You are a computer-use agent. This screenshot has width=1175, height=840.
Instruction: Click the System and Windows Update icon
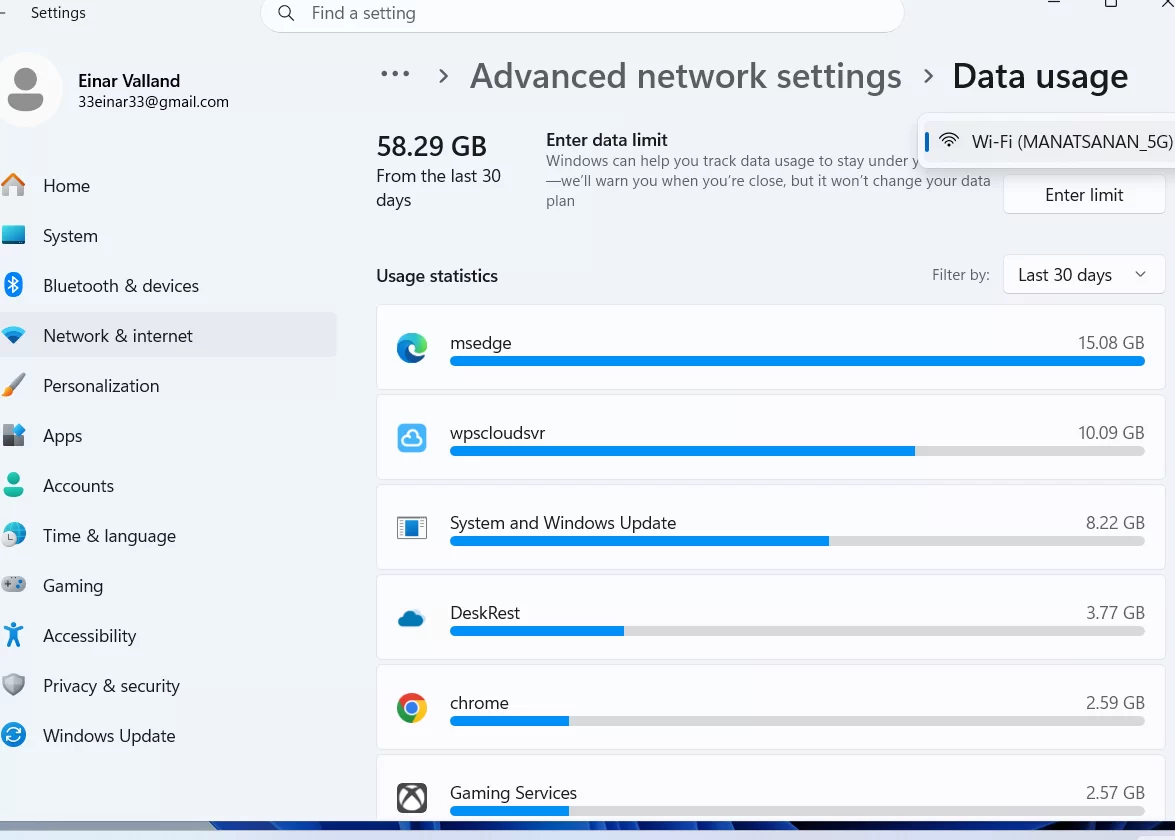[x=411, y=528]
